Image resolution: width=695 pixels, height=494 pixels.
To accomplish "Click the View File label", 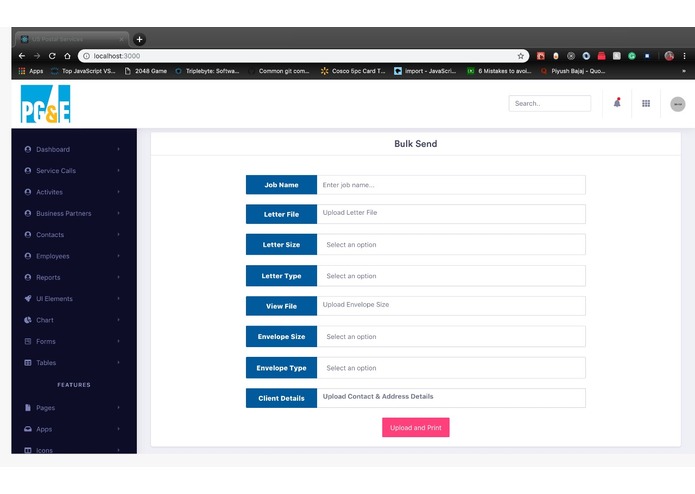I will click(x=281, y=306).
